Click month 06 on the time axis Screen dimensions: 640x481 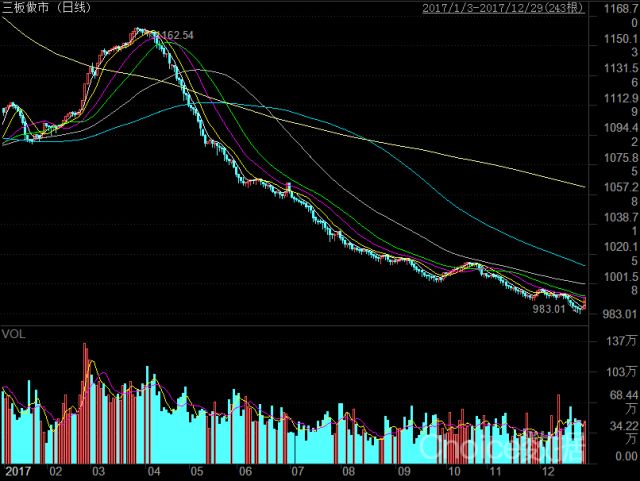tap(245, 471)
